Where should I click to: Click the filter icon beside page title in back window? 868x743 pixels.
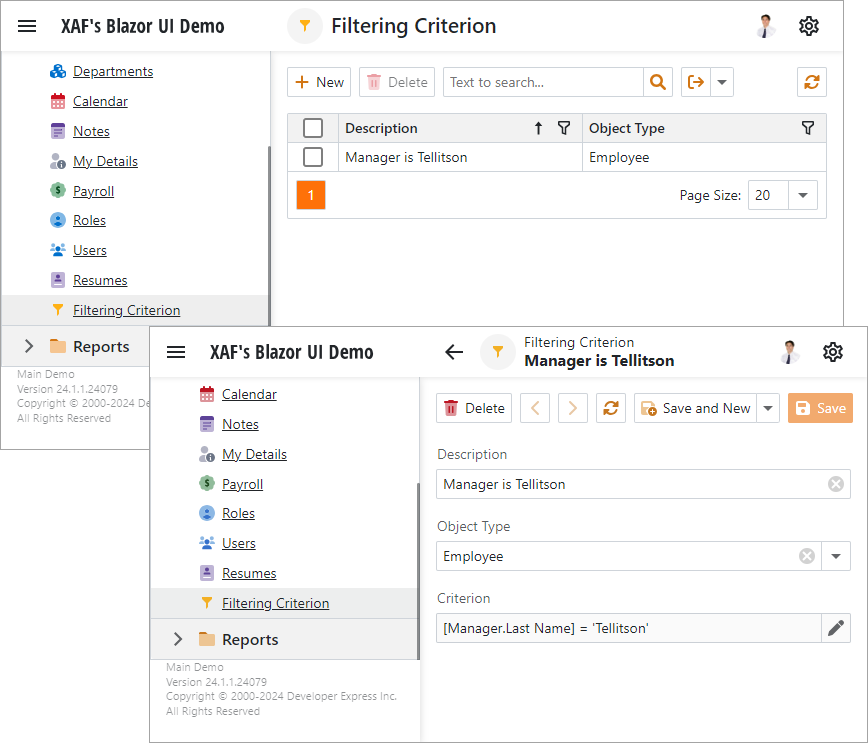(304, 26)
